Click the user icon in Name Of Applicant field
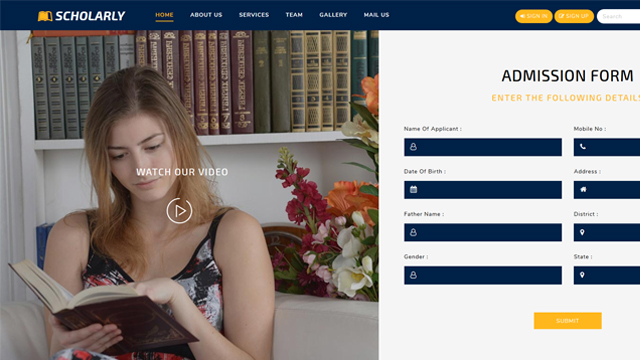The image size is (640, 360). pos(413,147)
